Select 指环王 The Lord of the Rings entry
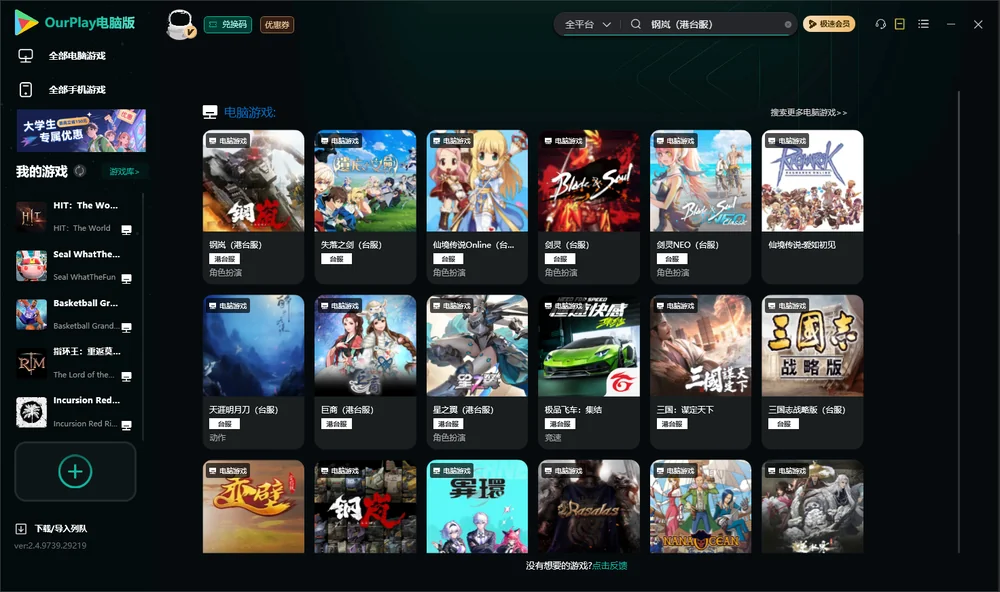Viewport: 1000px width, 592px height. tap(74, 363)
